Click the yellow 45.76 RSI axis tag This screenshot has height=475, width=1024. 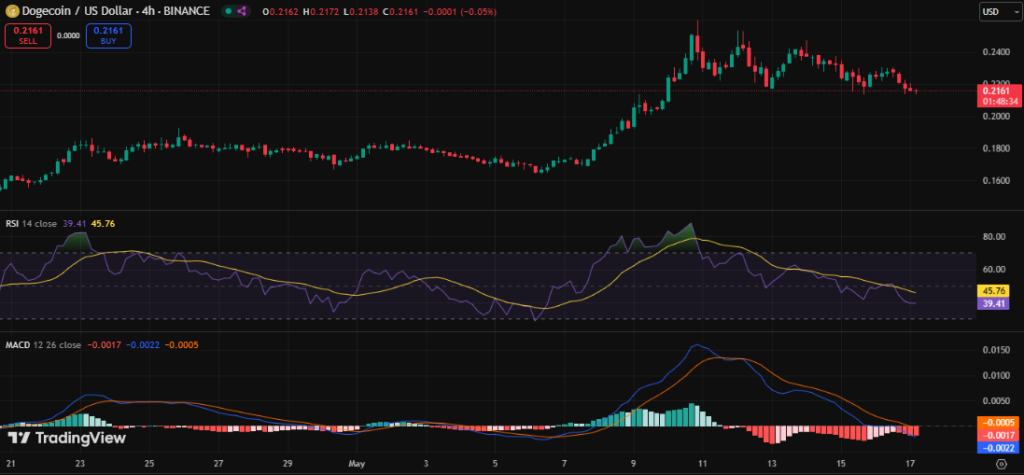994,291
